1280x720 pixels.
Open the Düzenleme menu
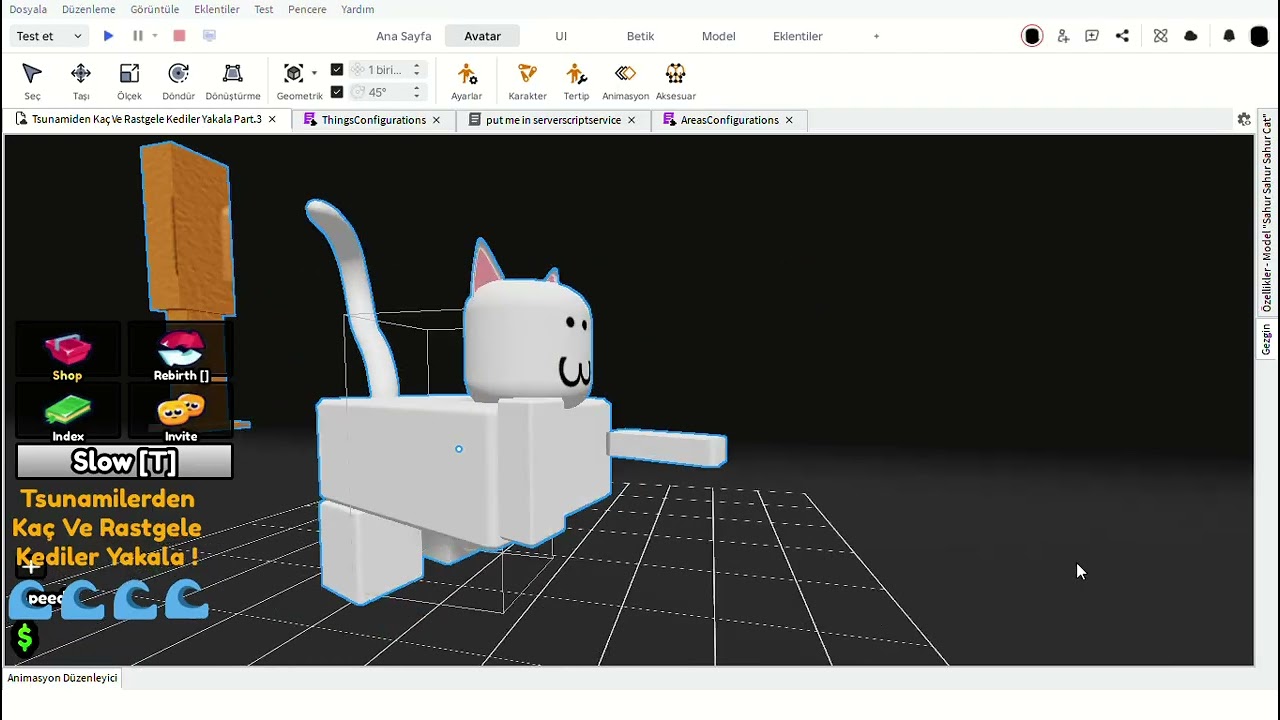tap(88, 9)
